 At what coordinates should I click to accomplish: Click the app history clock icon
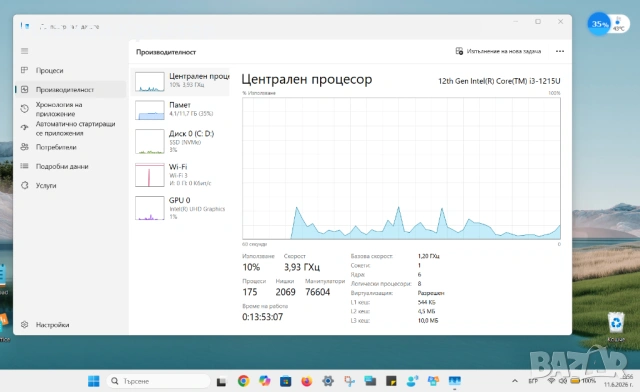tap(24, 108)
